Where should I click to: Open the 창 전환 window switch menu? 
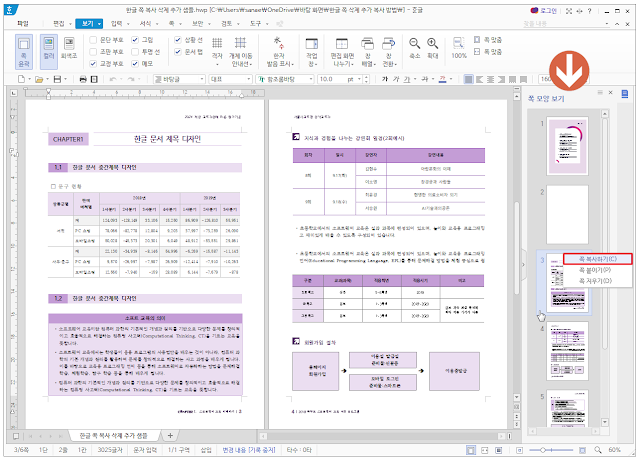(x=389, y=51)
